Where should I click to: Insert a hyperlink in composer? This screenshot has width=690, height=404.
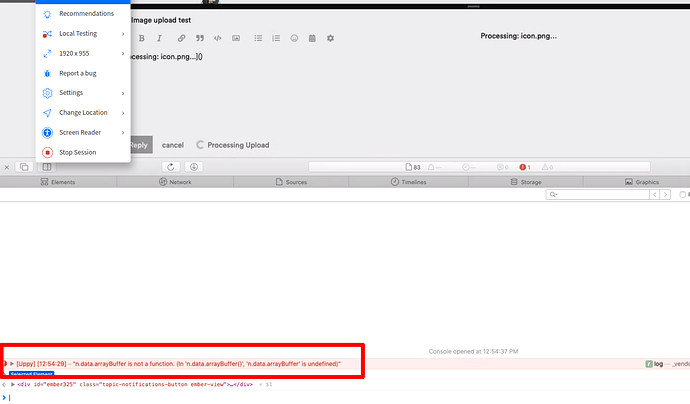pos(181,38)
